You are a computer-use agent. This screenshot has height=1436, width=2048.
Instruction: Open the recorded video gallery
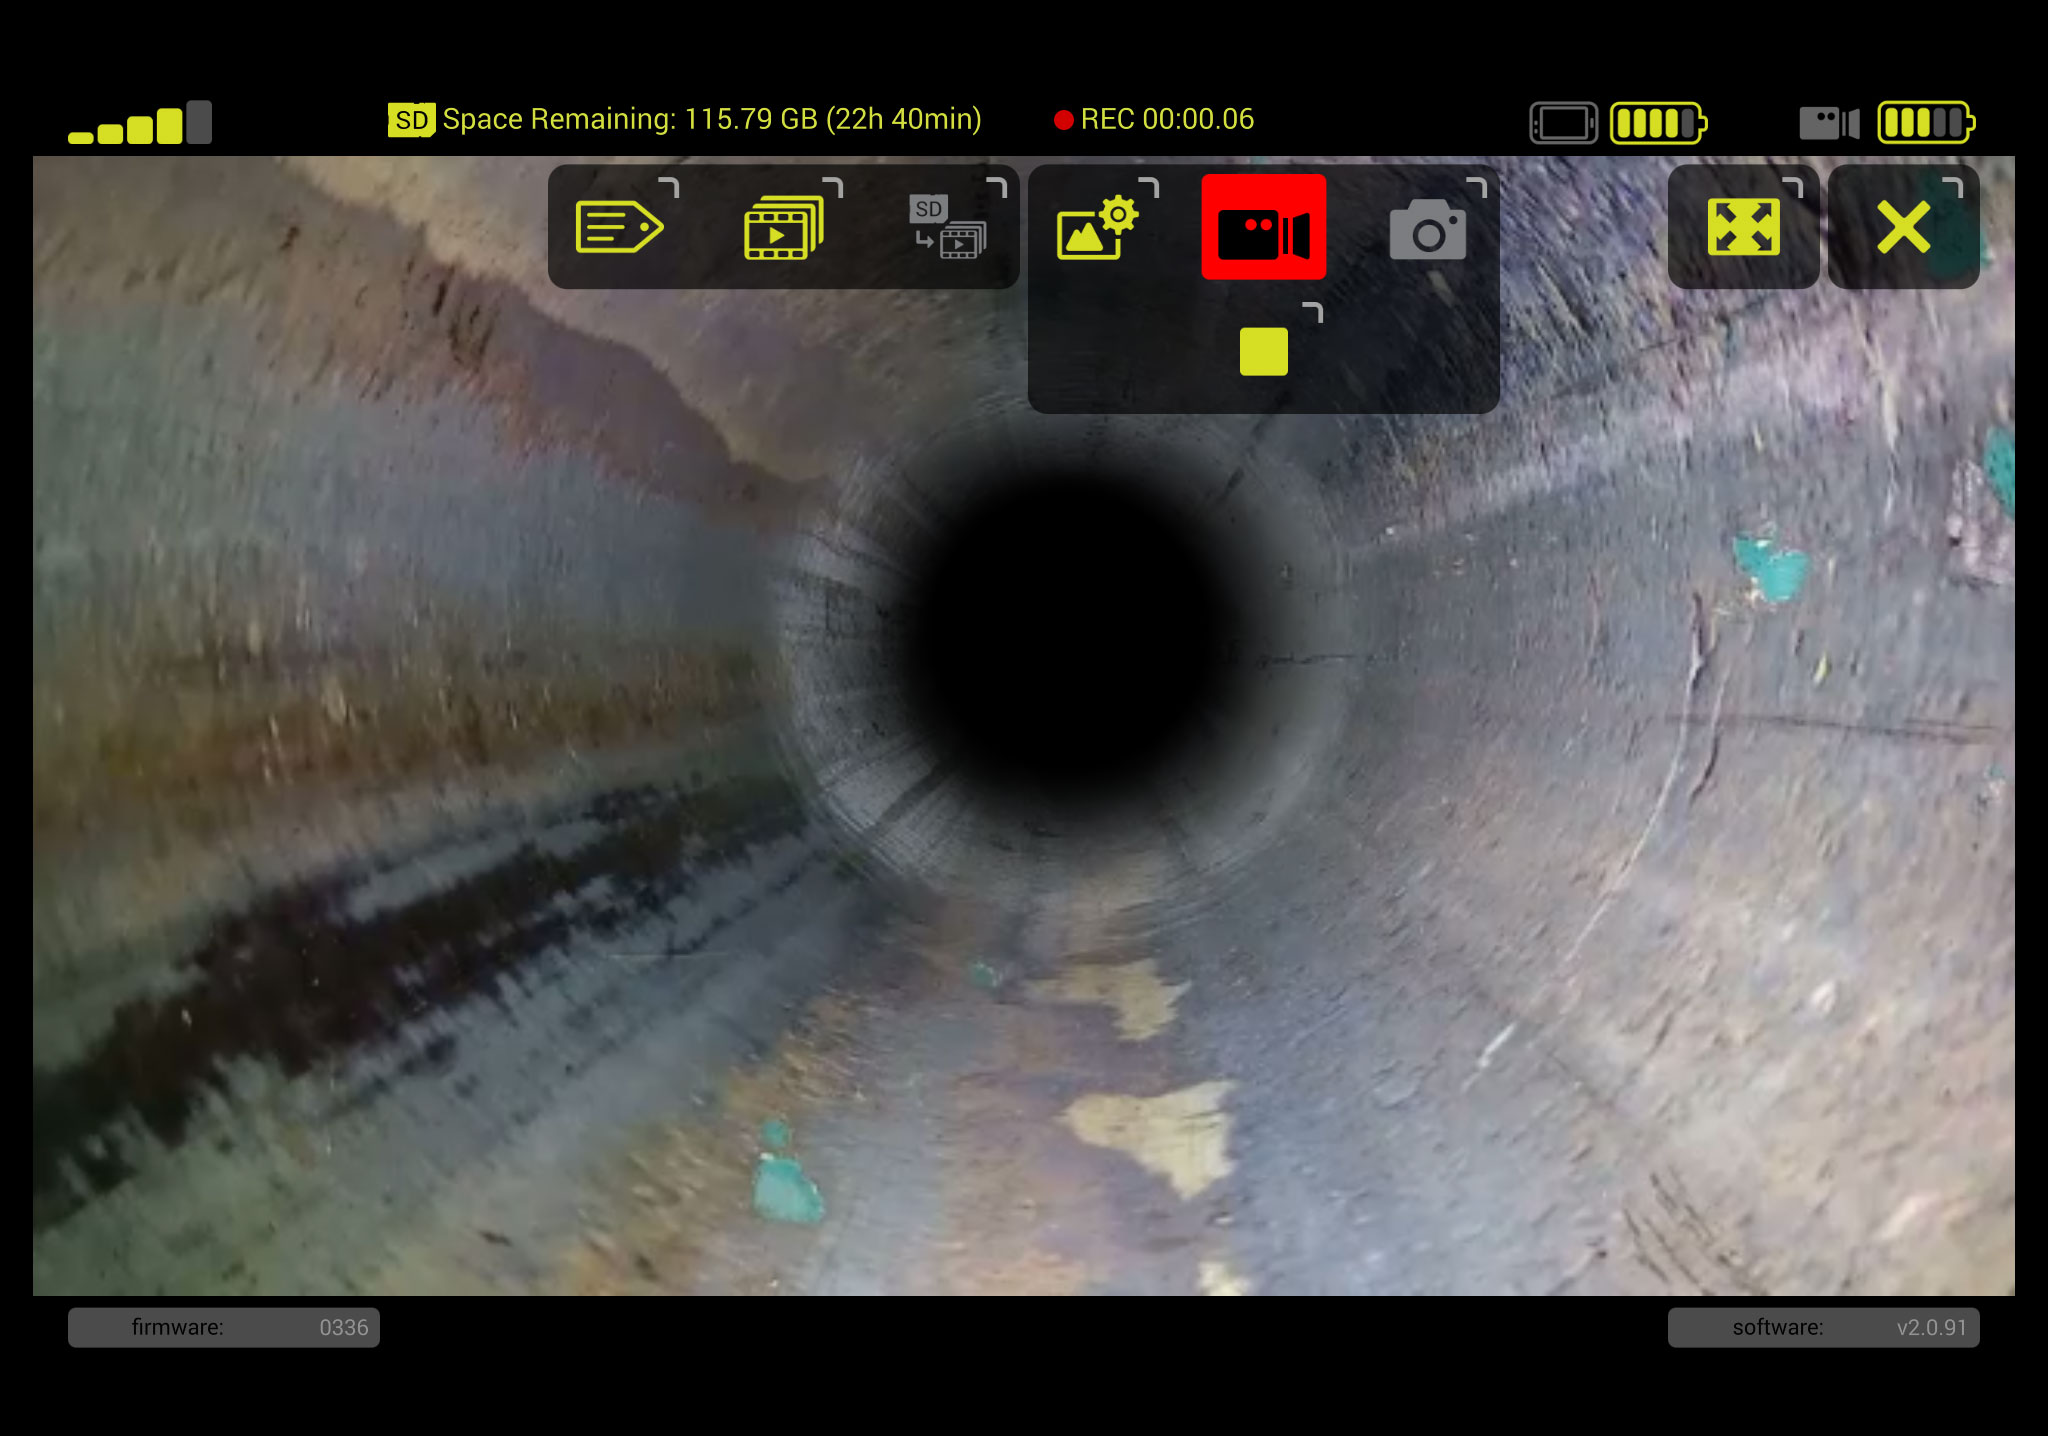point(785,226)
